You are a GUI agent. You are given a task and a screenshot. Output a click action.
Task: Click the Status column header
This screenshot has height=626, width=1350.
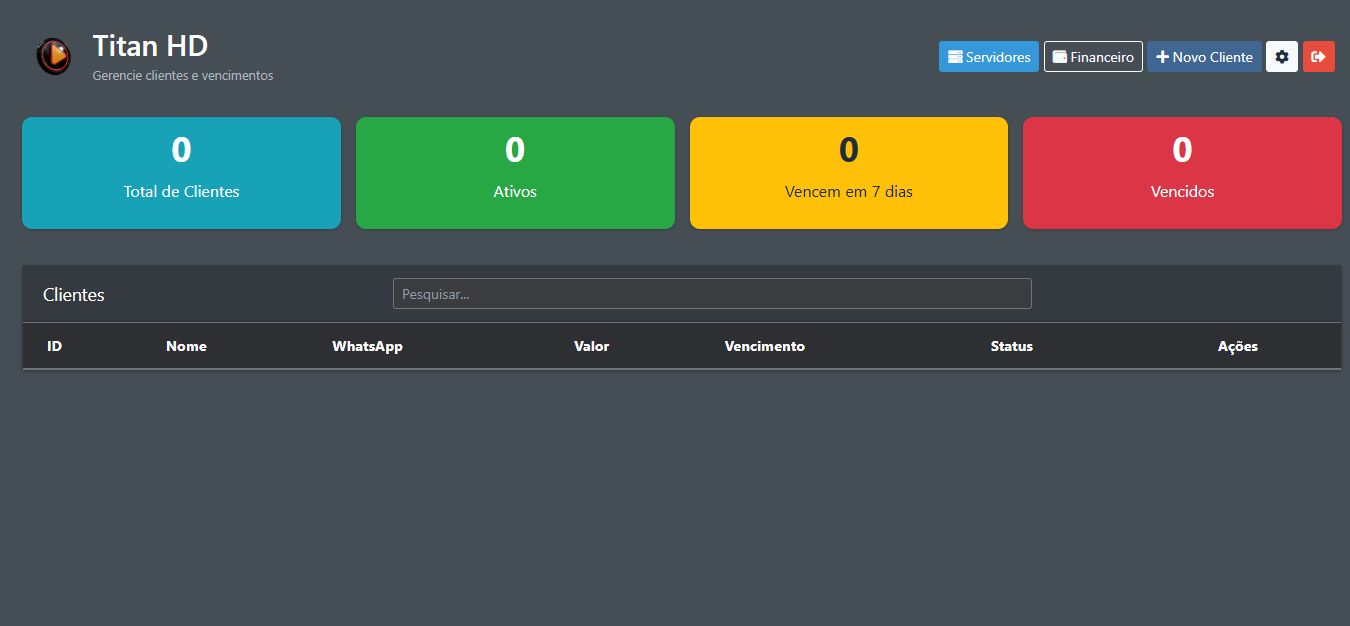coord(1011,346)
